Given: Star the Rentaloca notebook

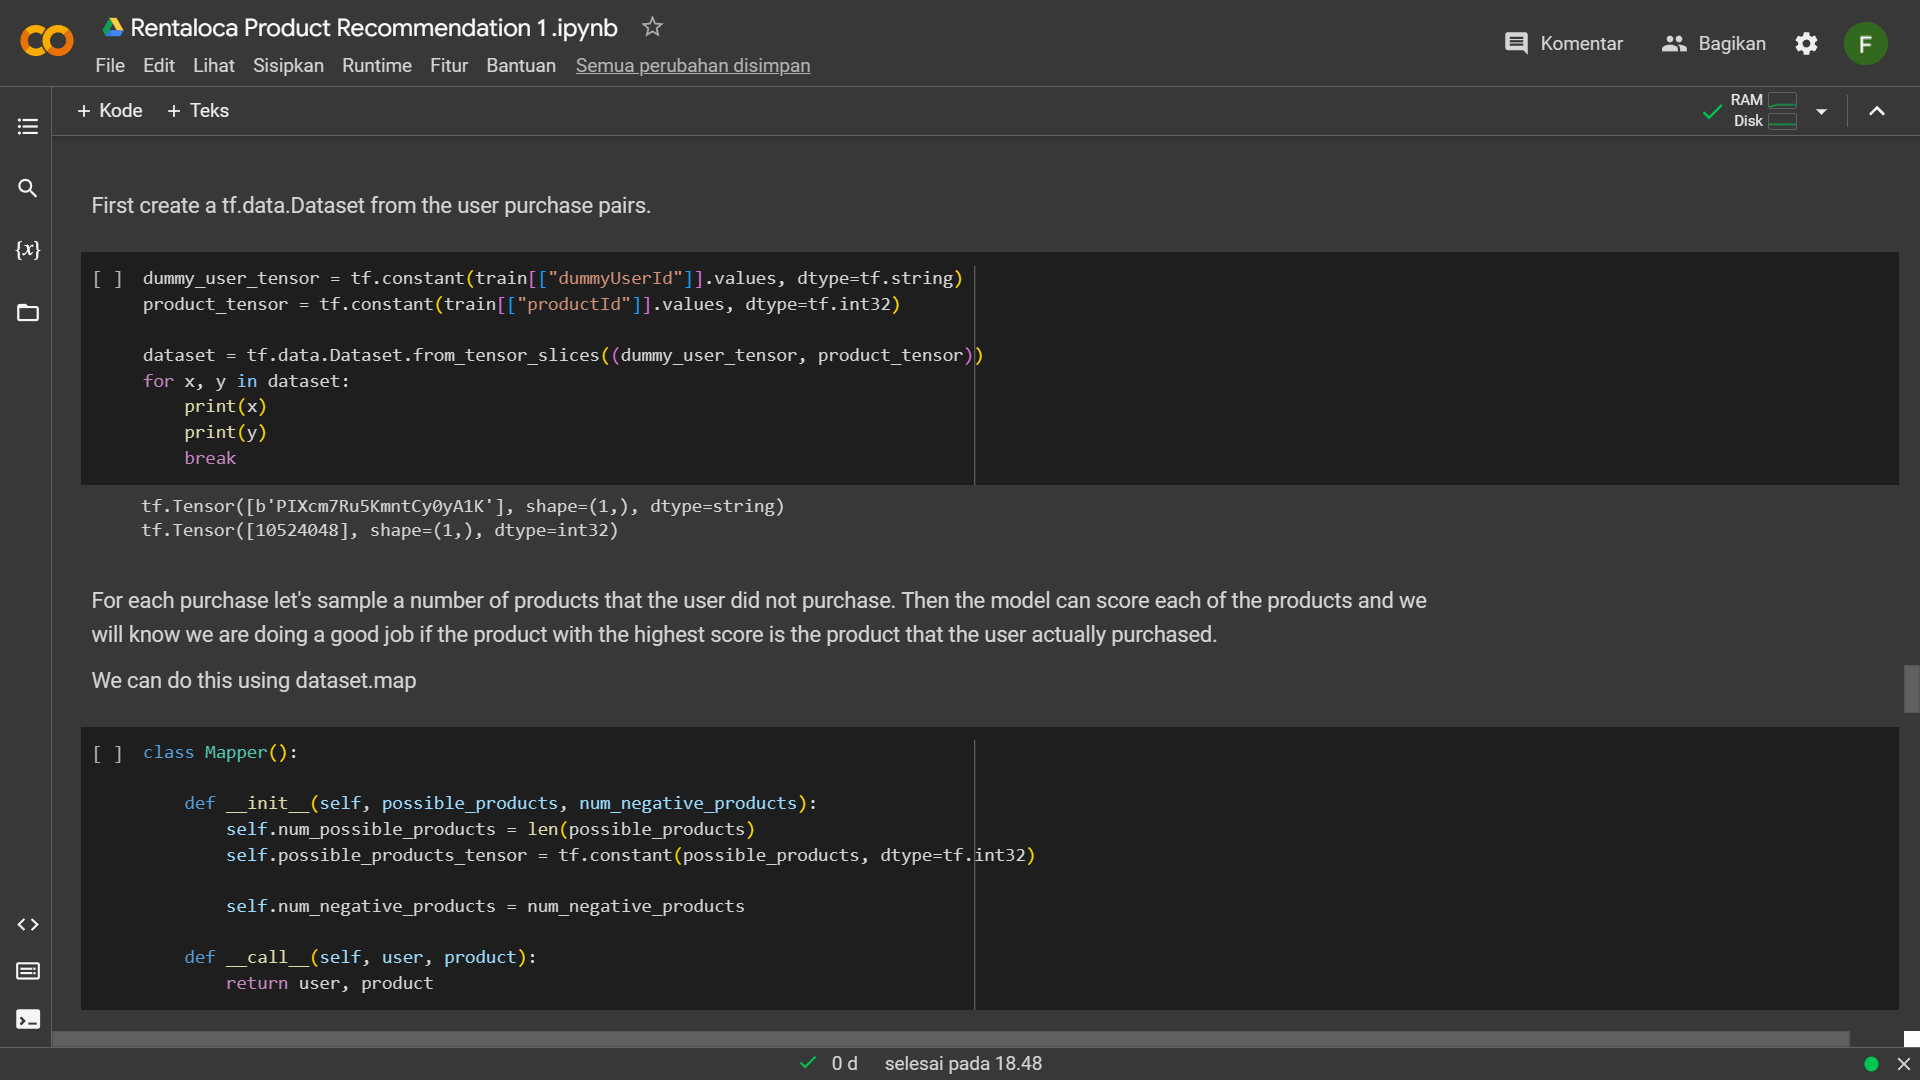Looking at the screenshot, I should coord(652,27).
